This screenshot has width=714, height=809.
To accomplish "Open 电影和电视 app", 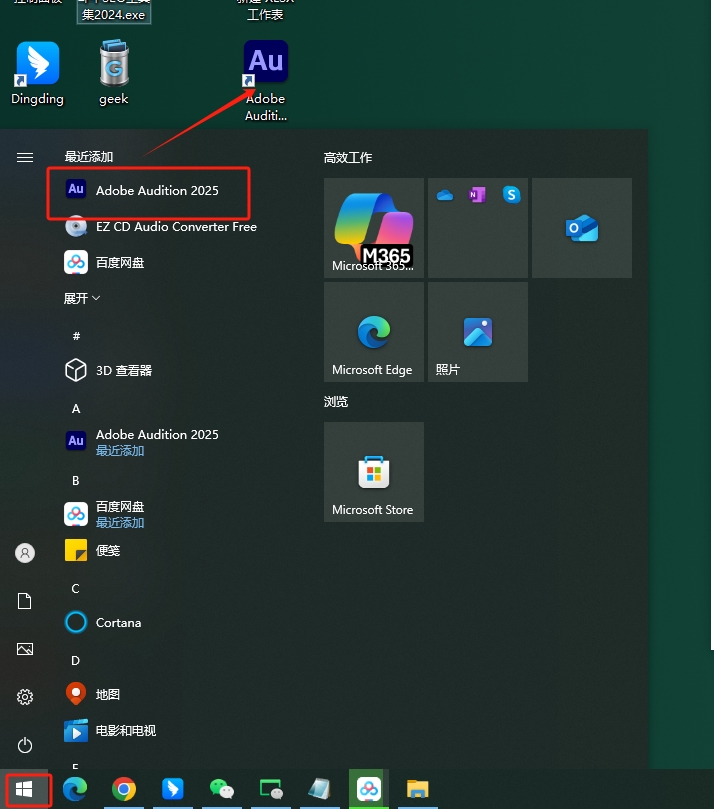I will 110,731.
